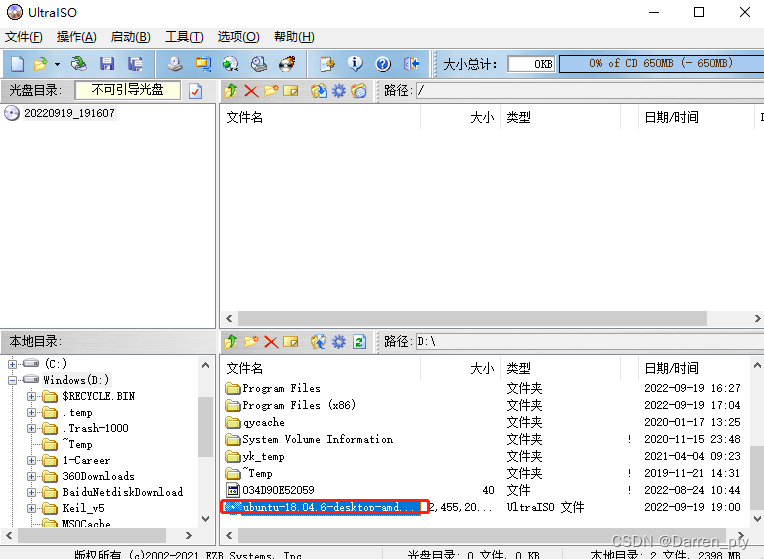Click the disc path field showing /
The image size is (764, 559).
pos(590,91)
